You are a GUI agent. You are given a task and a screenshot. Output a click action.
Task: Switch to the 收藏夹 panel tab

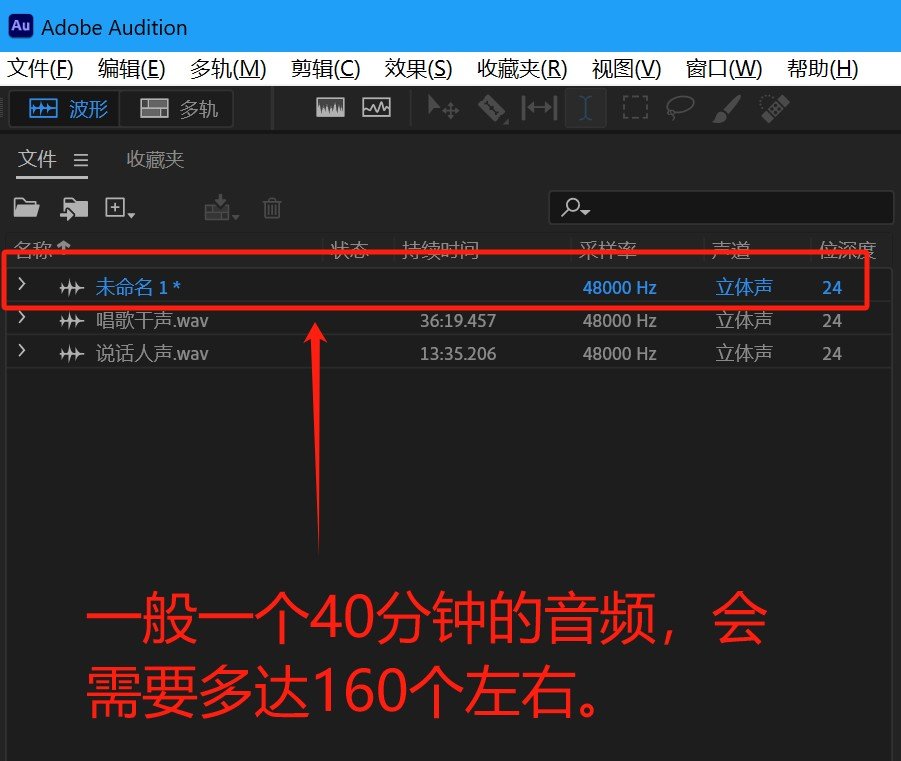point(155,160)
